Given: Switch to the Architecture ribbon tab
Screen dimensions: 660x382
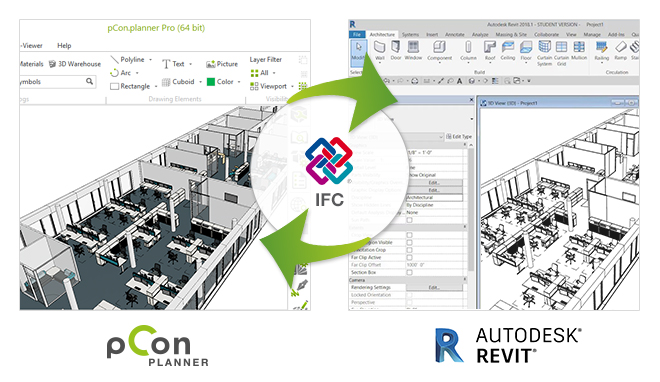Looking at the screenshot, I should click(x=382, y=34).
